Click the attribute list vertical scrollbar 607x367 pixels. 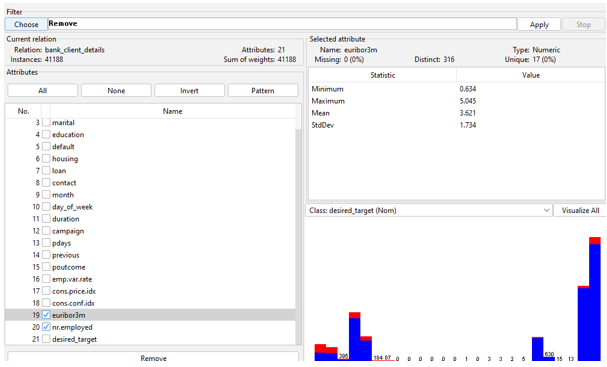coord(298,236)
